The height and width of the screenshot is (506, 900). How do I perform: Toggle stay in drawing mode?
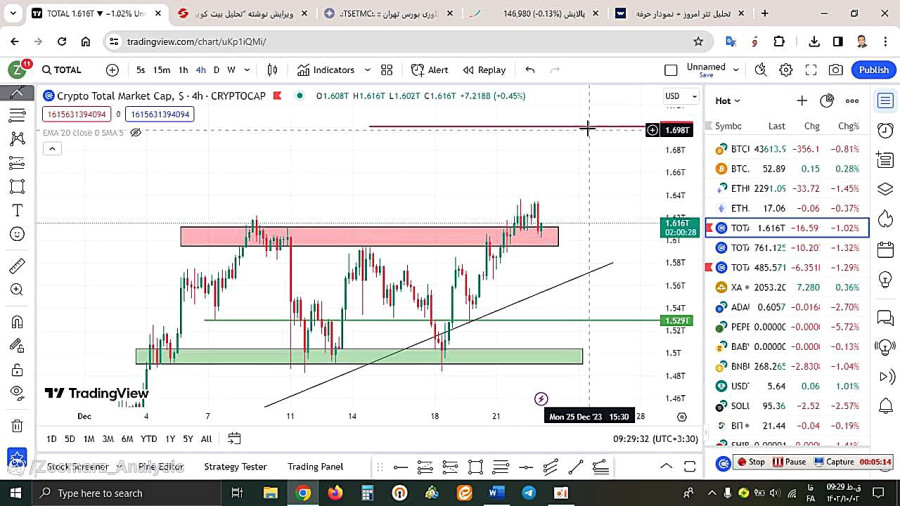tap(17, 345)
